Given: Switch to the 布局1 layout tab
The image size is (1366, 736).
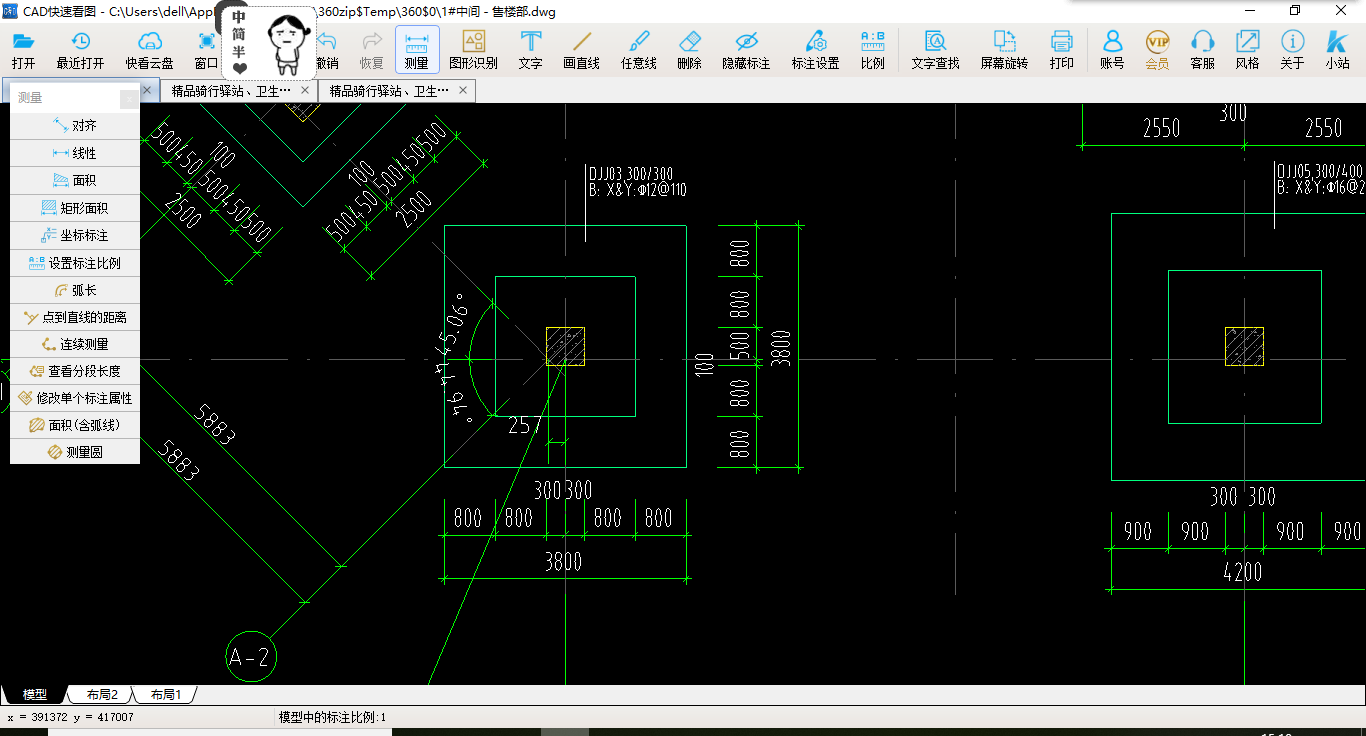Looking at the screenshot, I should tap(165, 694).
